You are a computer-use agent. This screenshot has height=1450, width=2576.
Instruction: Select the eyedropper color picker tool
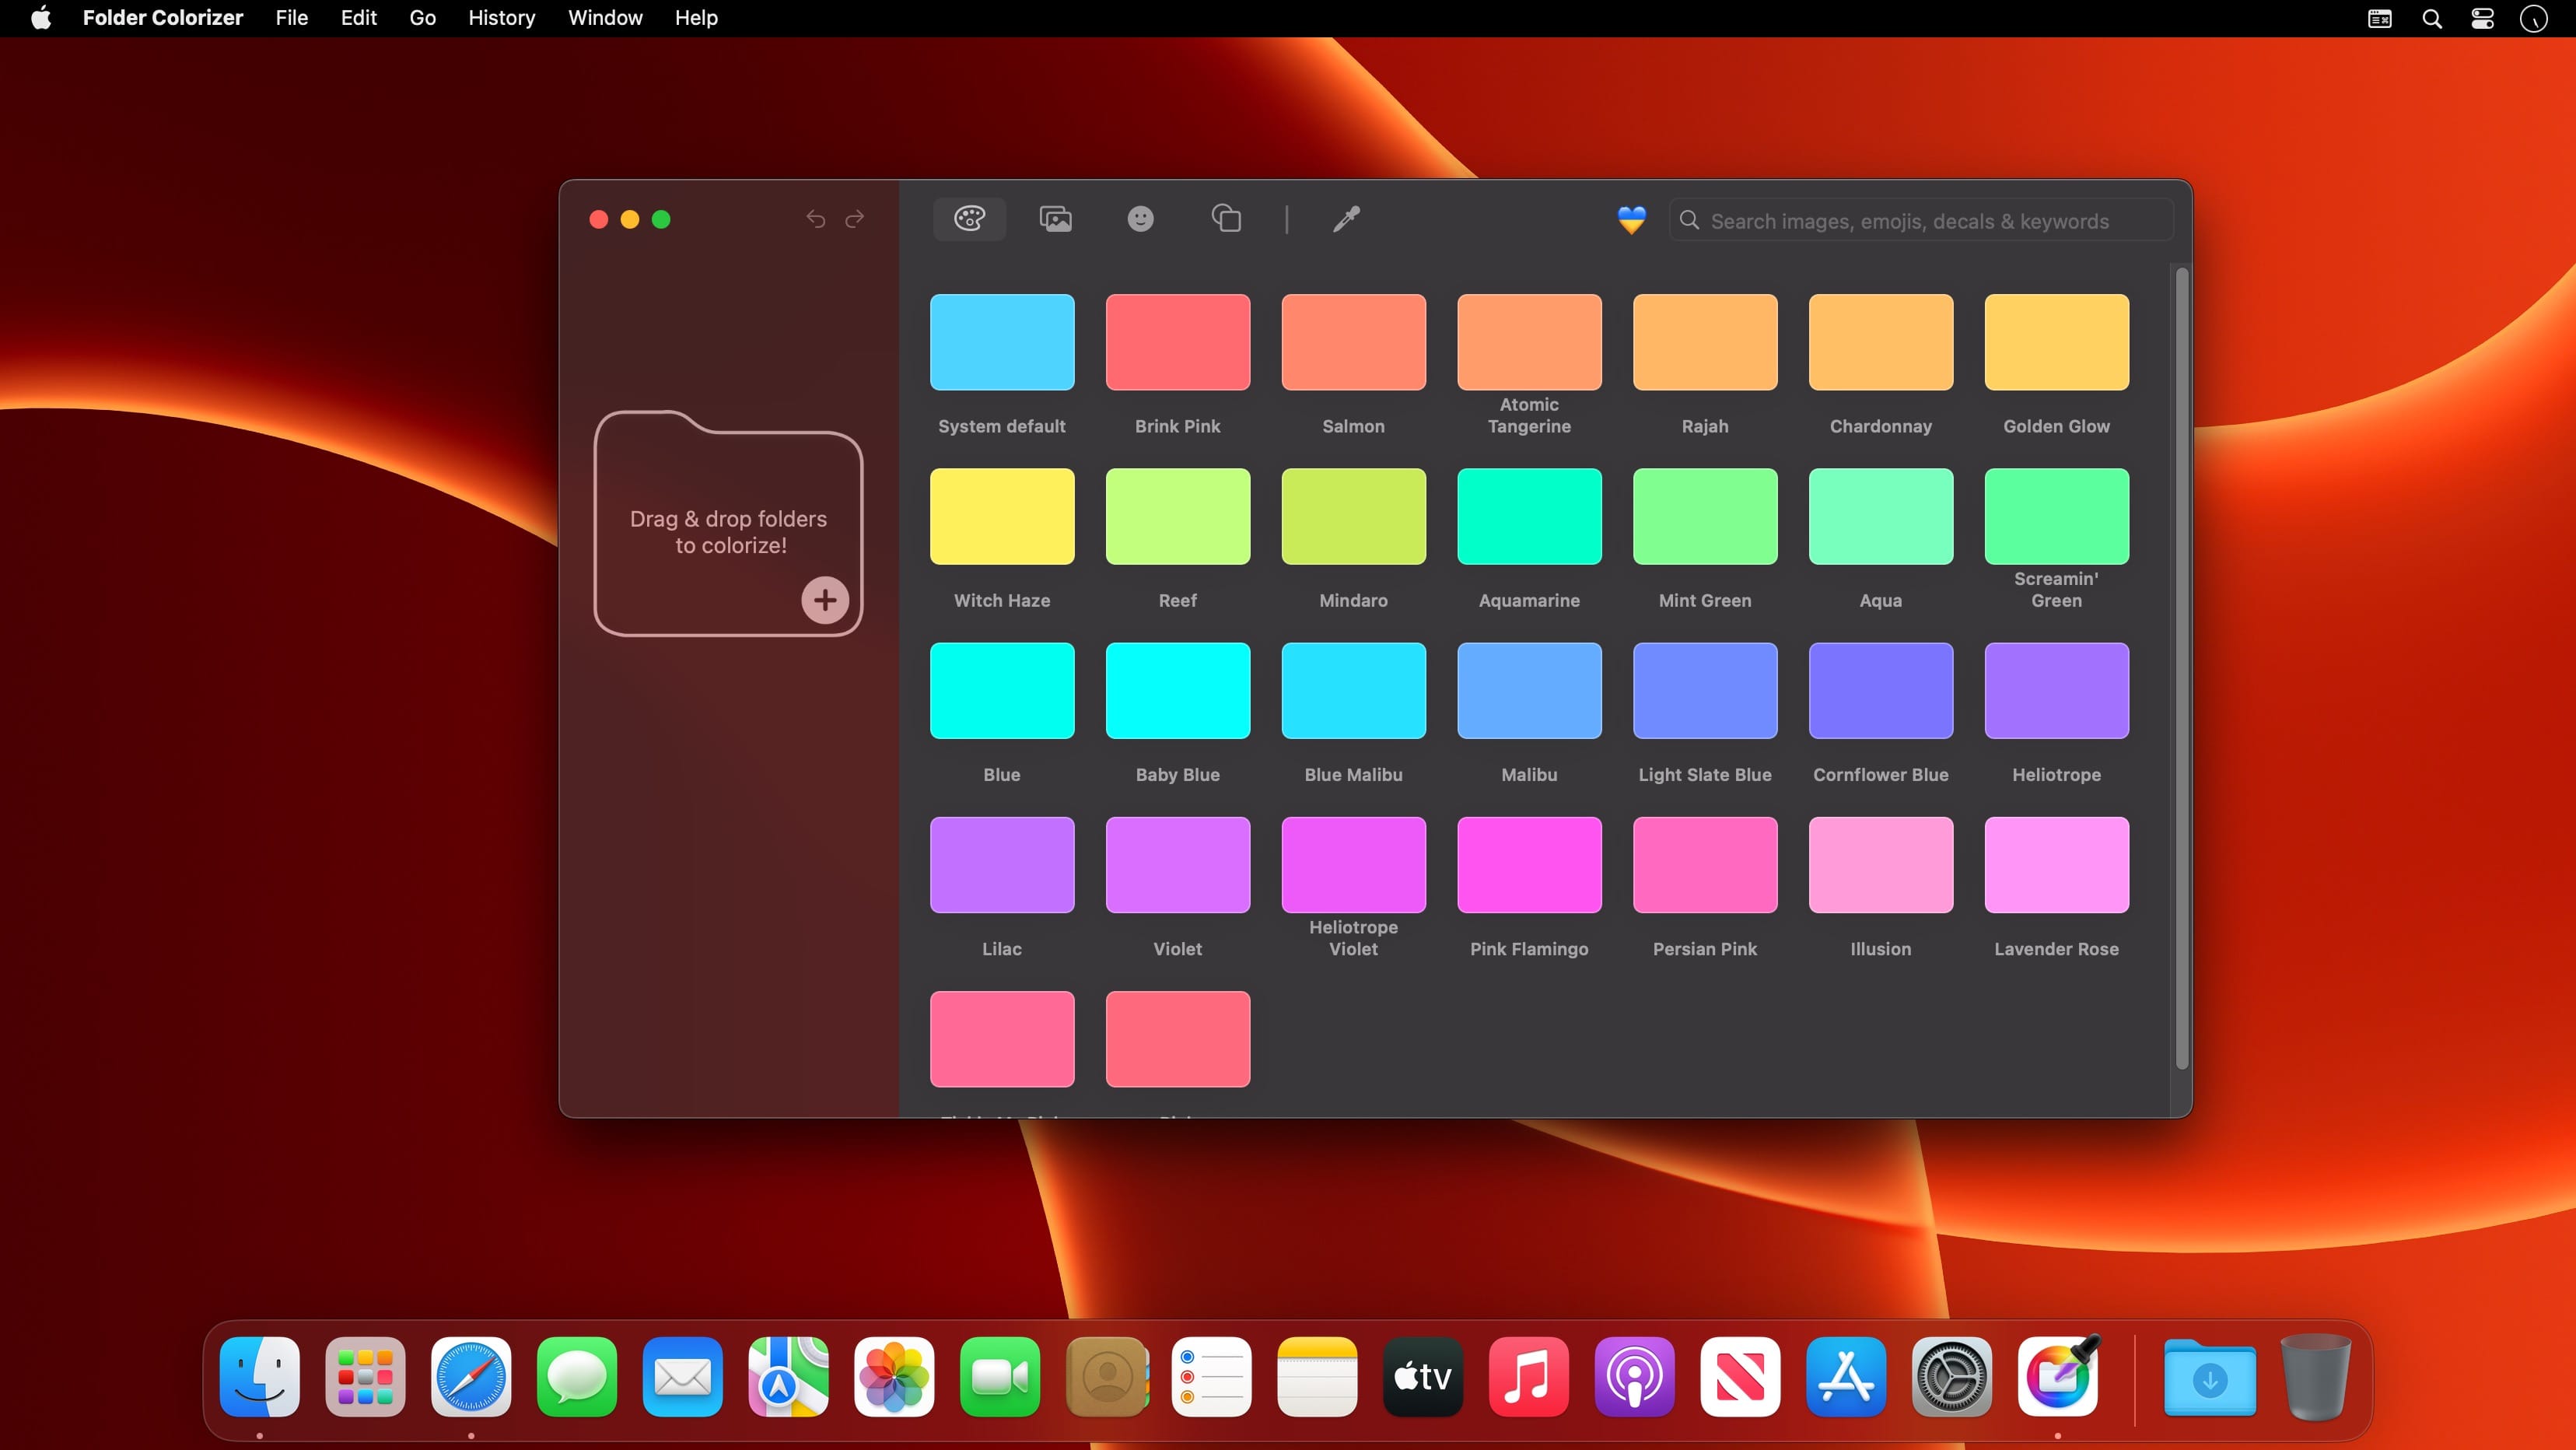coord(1346,218)
